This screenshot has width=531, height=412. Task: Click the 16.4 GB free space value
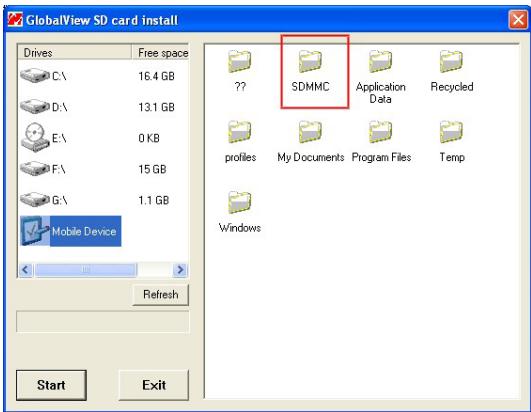tap(156, 76)
